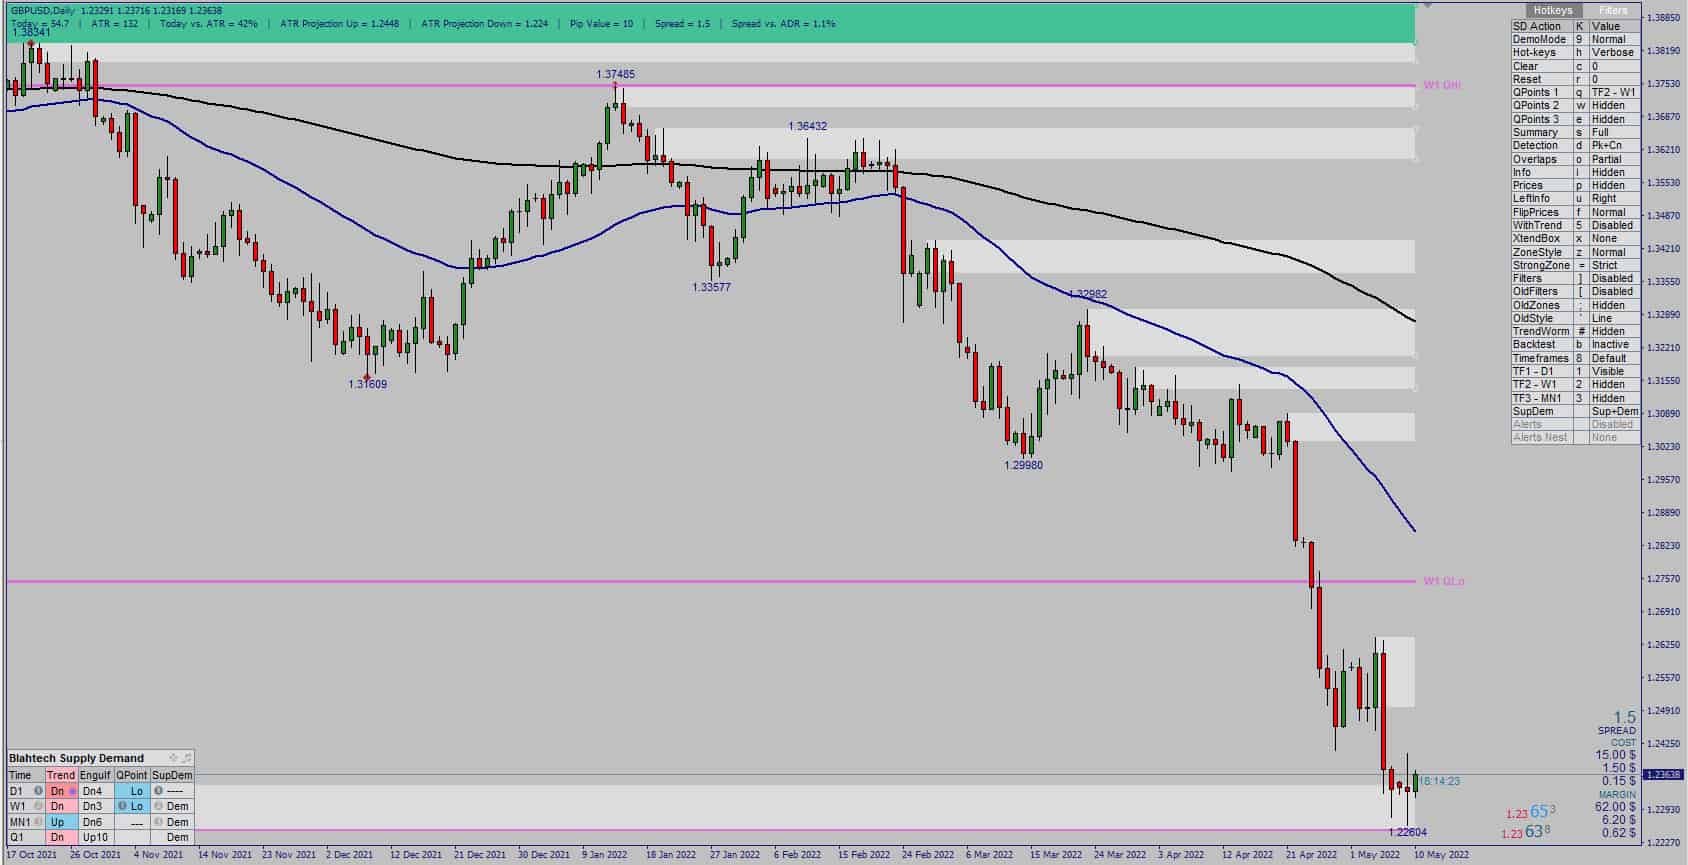Screen dimensions: 1688x865
Task: Click the Reset row label in Hotkeys panel
Action: pos(1542,79)
